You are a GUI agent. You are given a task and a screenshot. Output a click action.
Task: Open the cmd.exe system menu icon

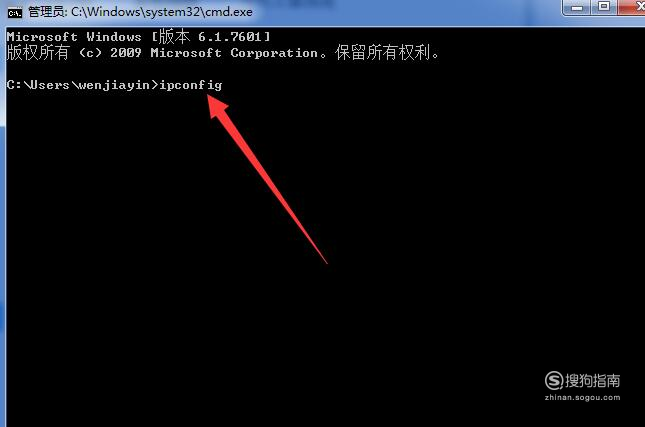[x=15, y=13]
